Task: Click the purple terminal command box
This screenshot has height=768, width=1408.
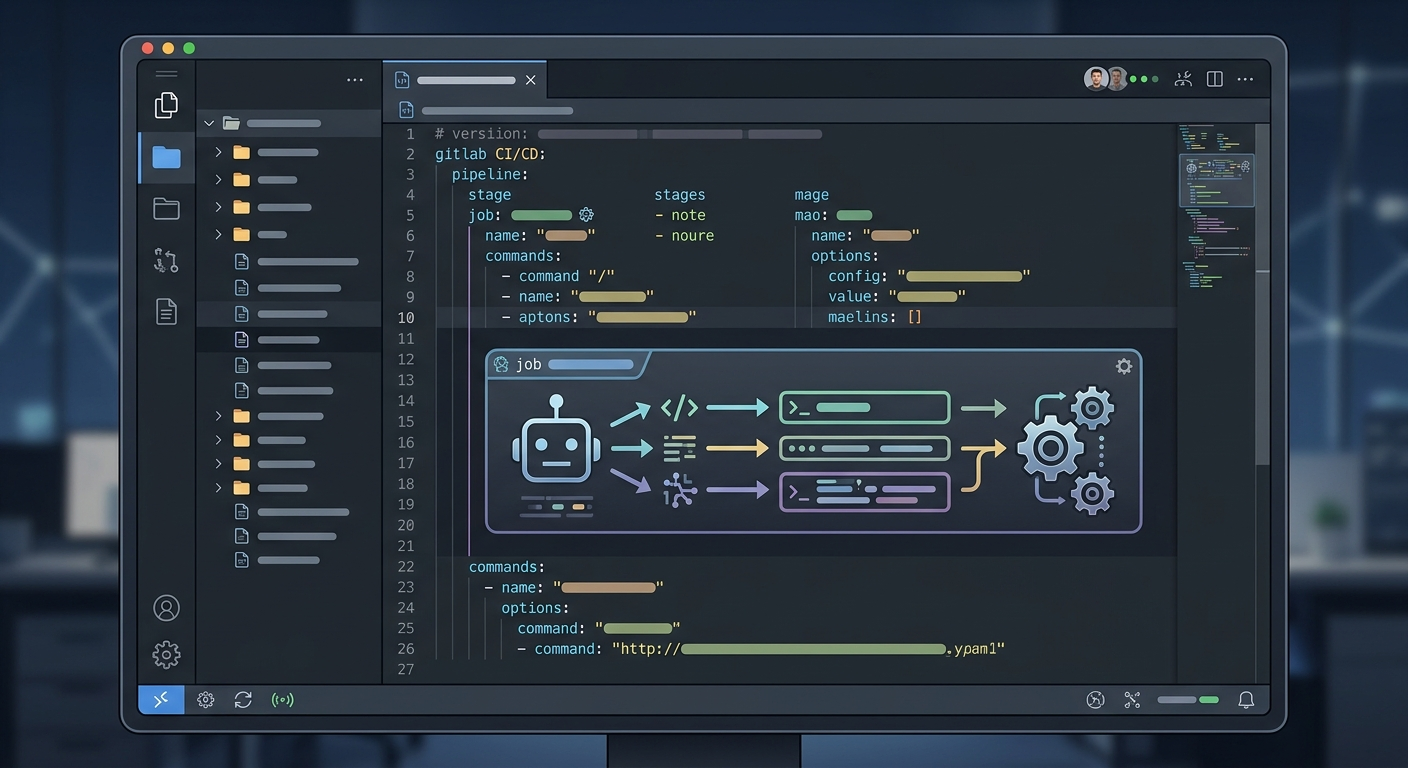Action: (x=864, y=491)
